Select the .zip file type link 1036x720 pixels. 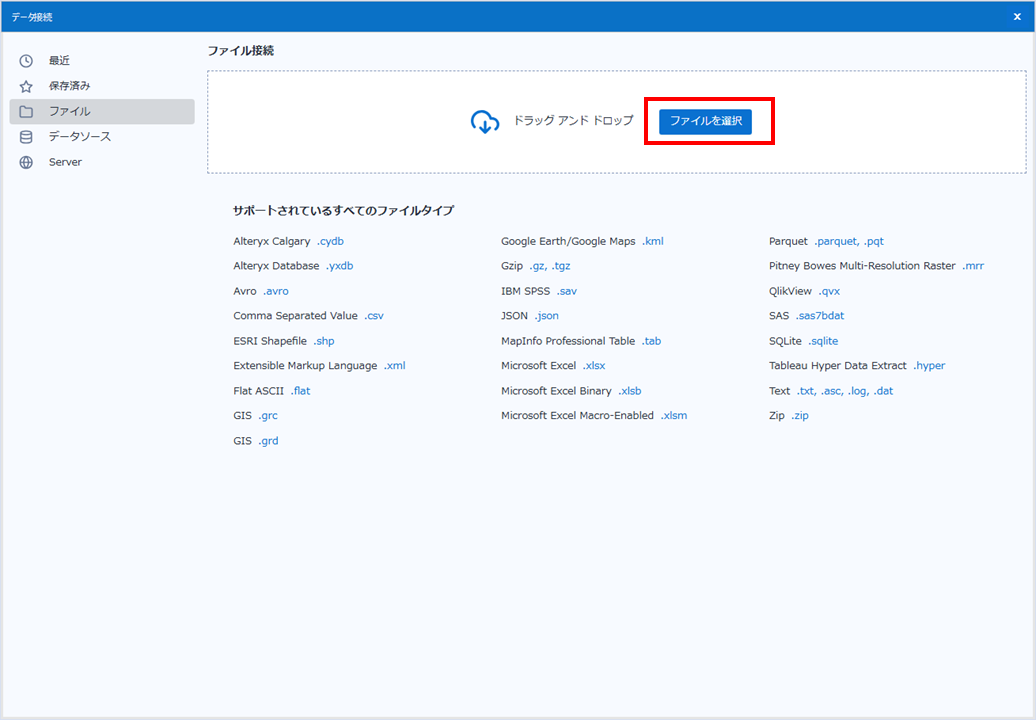coord(799,416)
